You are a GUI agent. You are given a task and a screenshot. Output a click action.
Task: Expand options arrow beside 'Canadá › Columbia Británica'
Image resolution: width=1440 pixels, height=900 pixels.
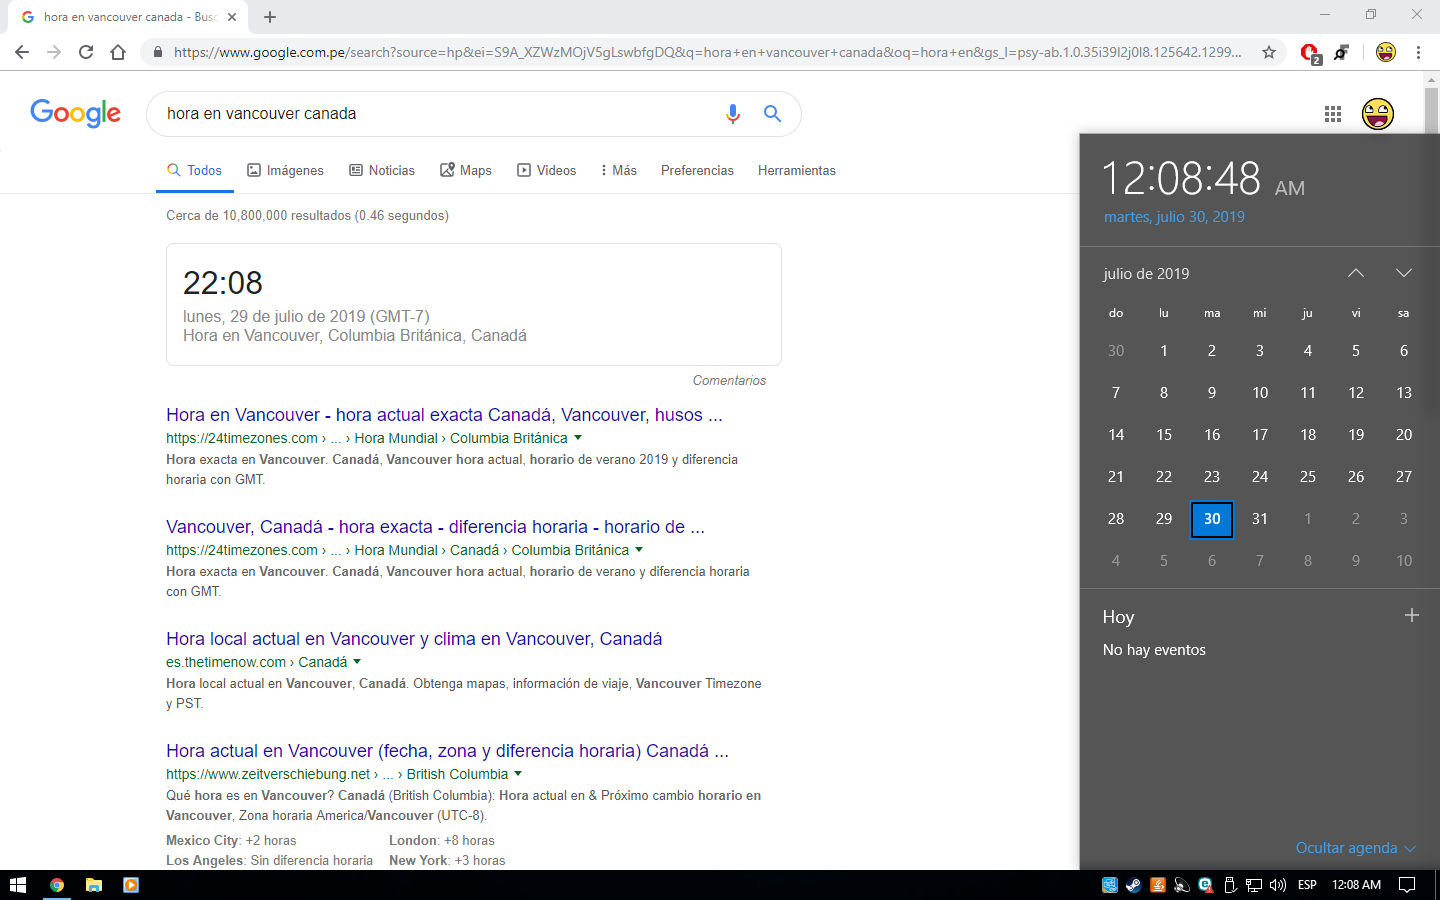coord(639,550)
